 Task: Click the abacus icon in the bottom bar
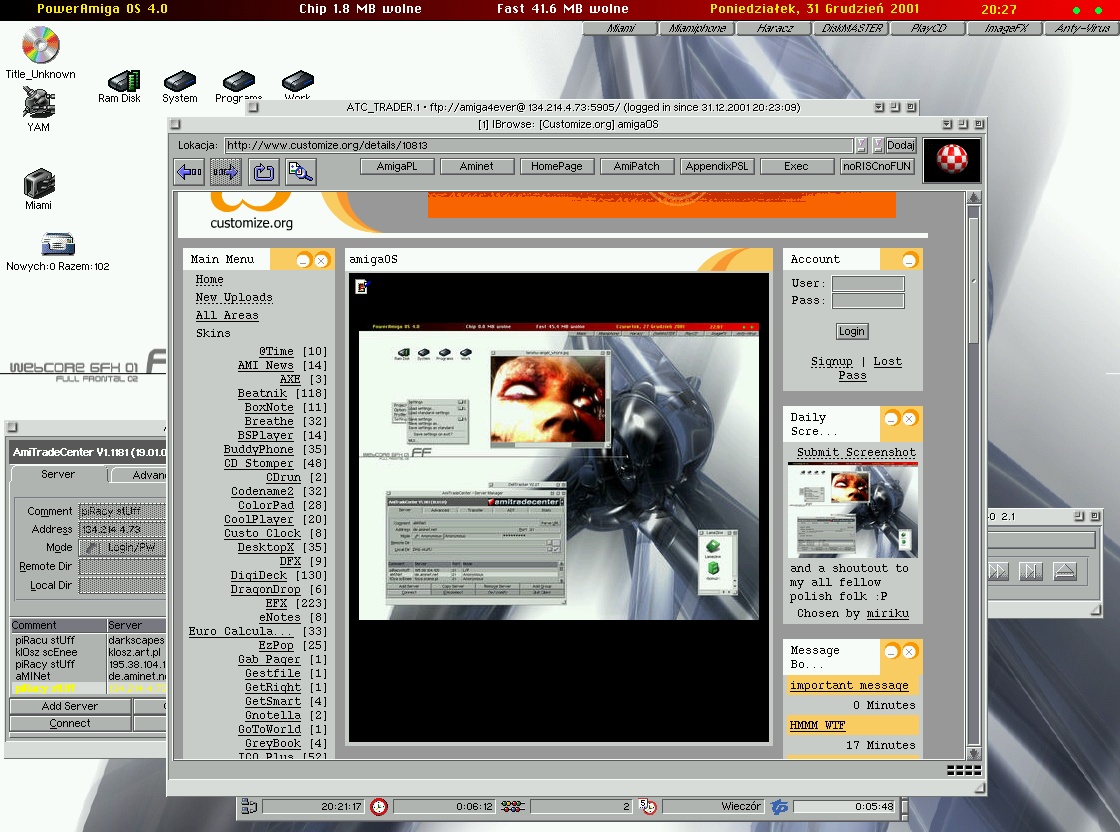tap(512, 807)
